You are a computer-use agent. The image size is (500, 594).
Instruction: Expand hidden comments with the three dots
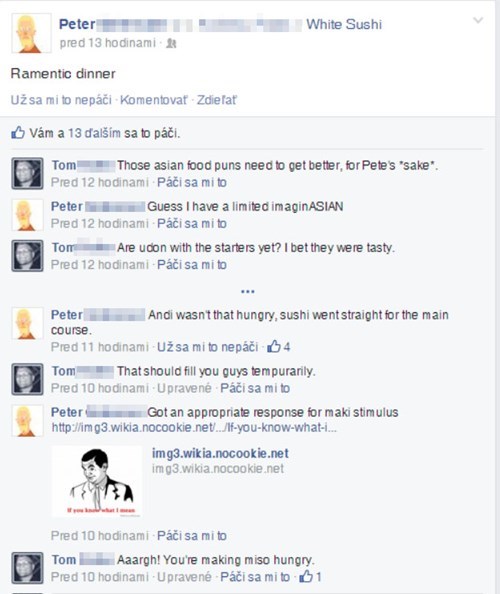pos(247,291)
